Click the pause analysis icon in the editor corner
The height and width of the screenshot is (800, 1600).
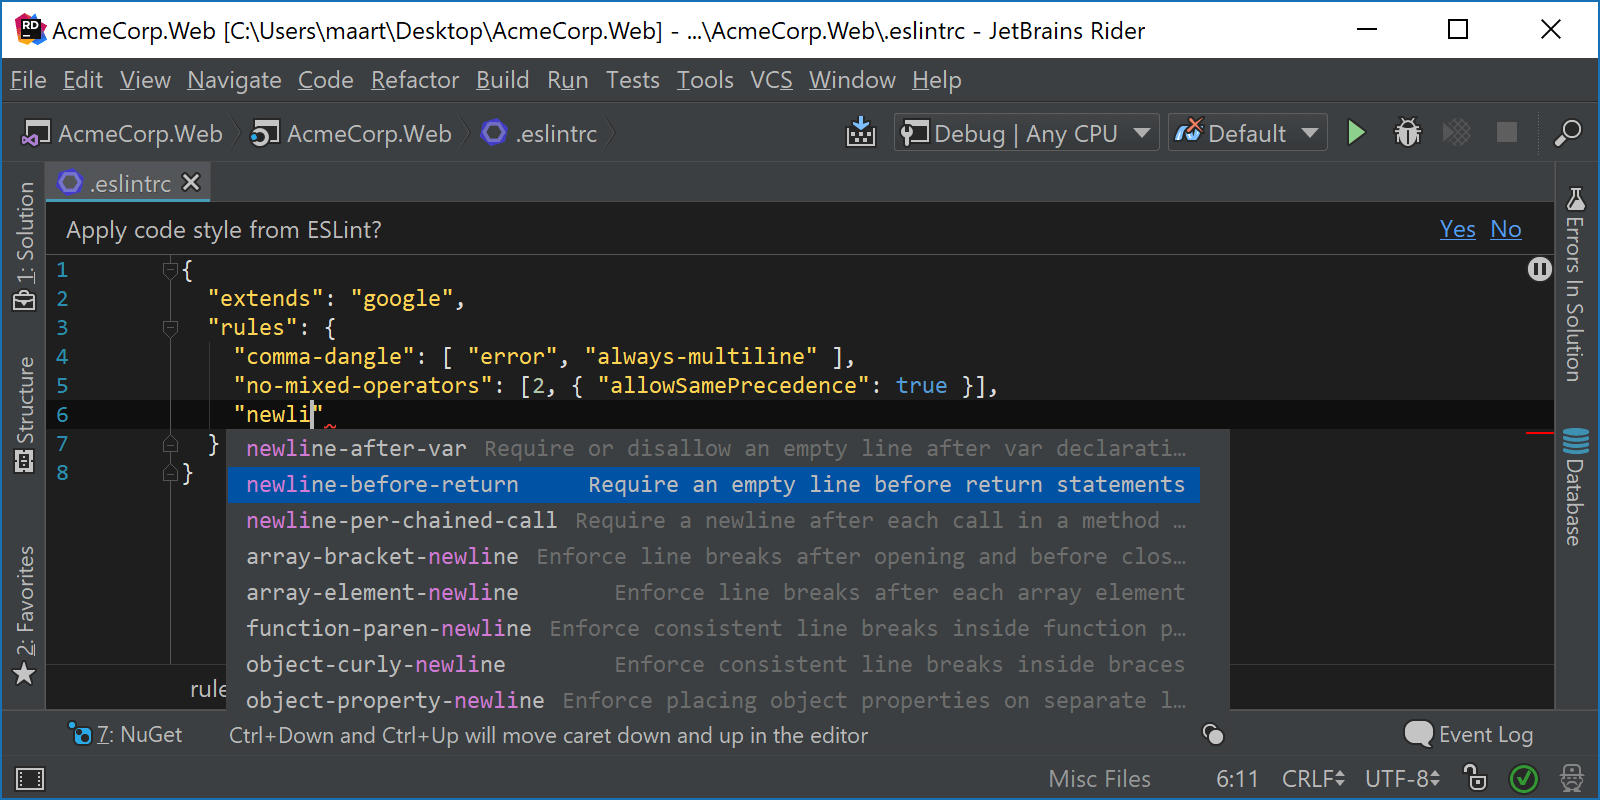pos(1539,269)
